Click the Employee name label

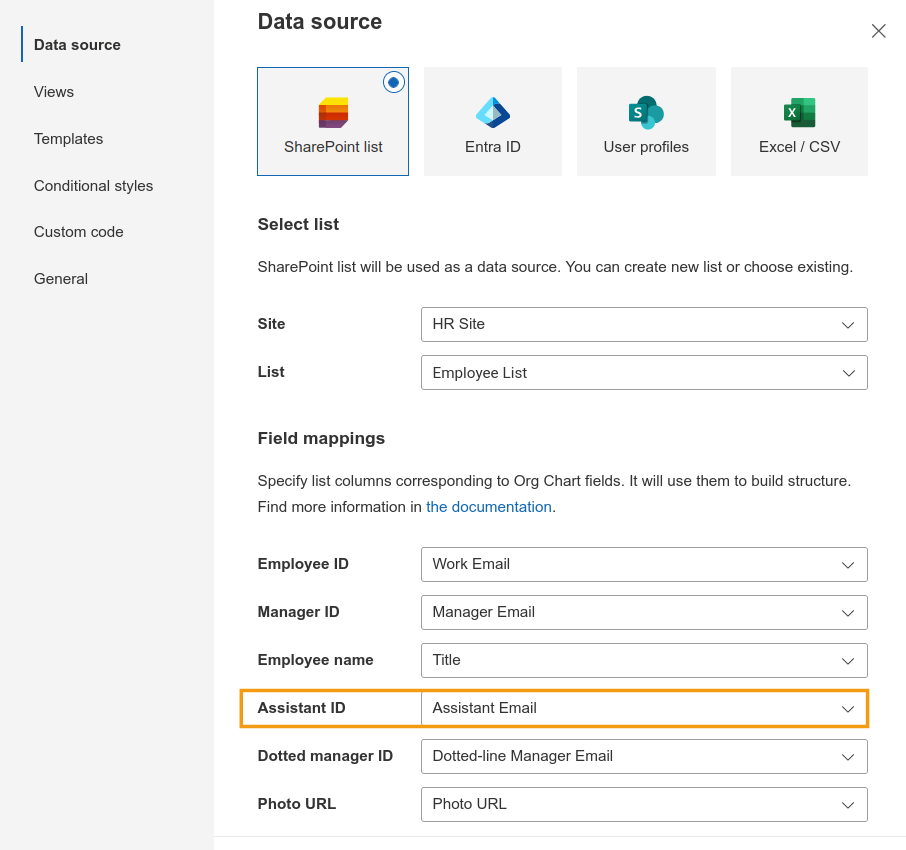pyautogui.click(x=315, y=660)
